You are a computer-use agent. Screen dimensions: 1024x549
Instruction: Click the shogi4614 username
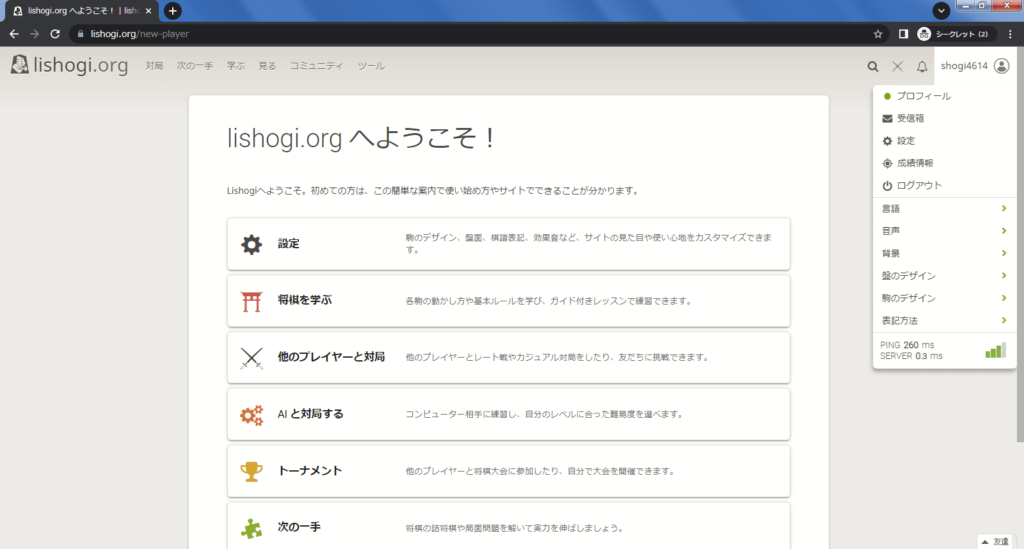964,66
